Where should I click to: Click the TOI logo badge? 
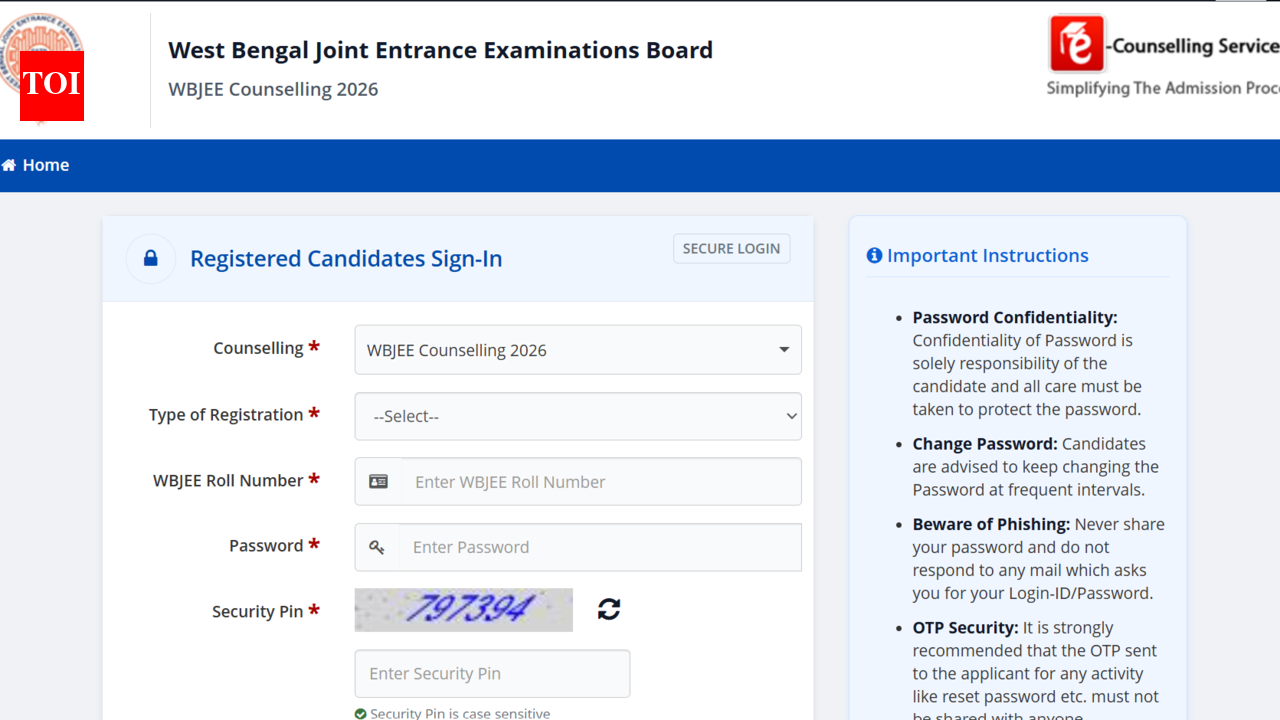point(52,86)
